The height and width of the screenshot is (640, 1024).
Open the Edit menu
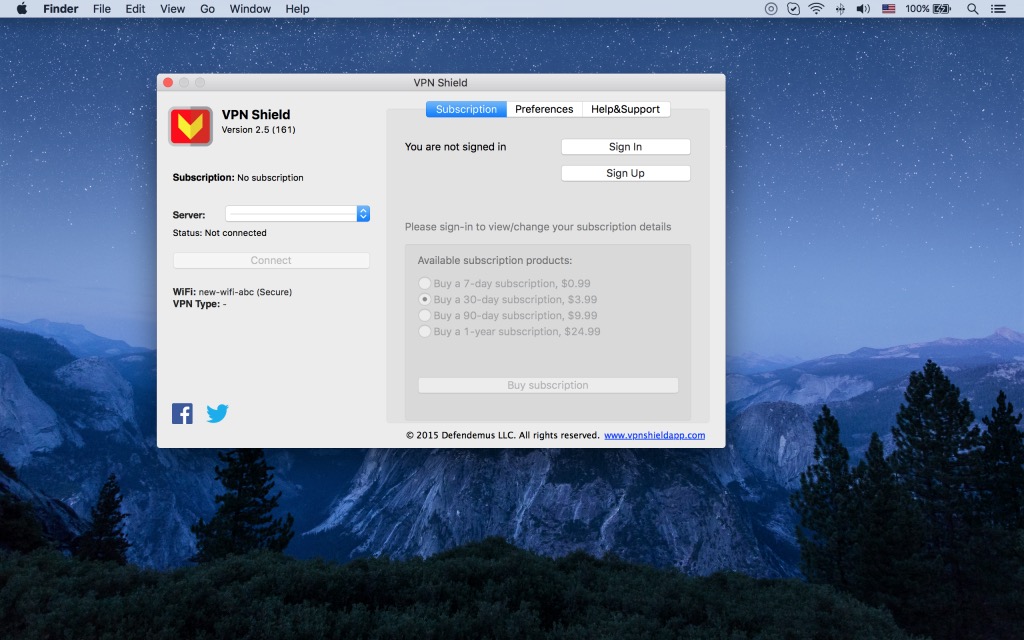tap(135, 8)
